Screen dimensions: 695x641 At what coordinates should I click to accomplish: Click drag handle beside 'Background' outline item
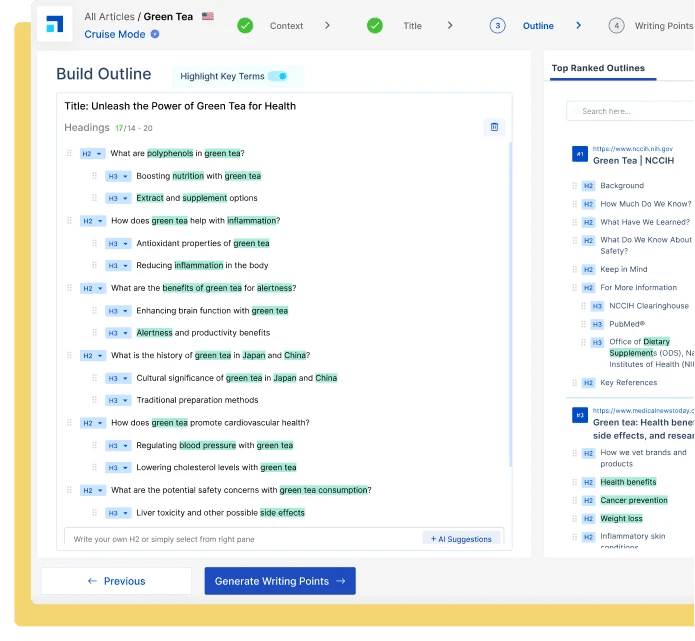tap(574, 186)
